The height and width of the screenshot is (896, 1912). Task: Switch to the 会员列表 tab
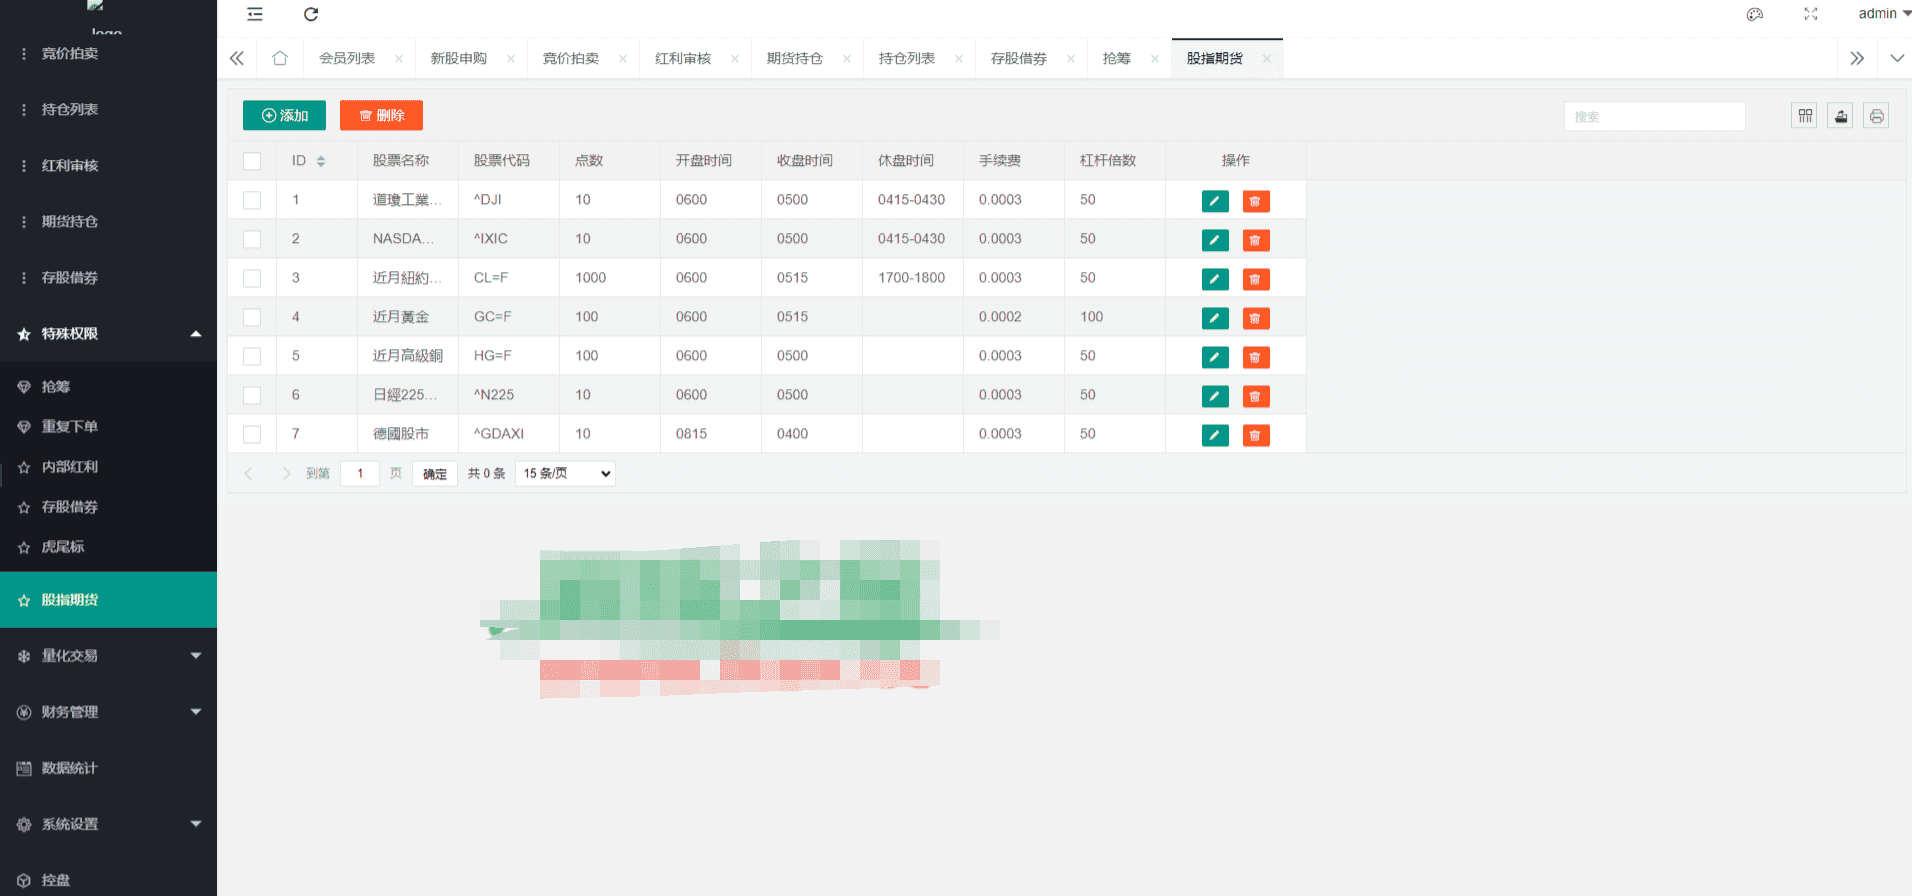click(x=347, y=58)
